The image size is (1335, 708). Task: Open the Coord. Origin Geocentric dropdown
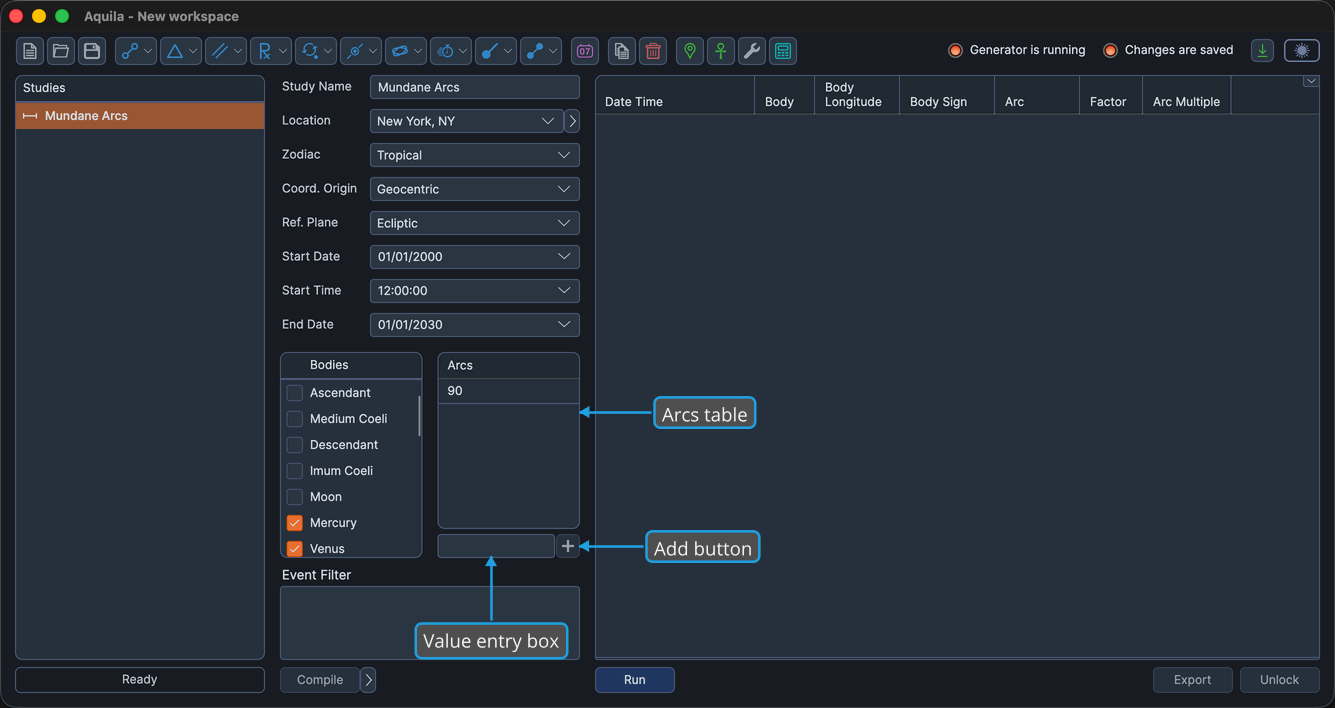pos(475,189)
